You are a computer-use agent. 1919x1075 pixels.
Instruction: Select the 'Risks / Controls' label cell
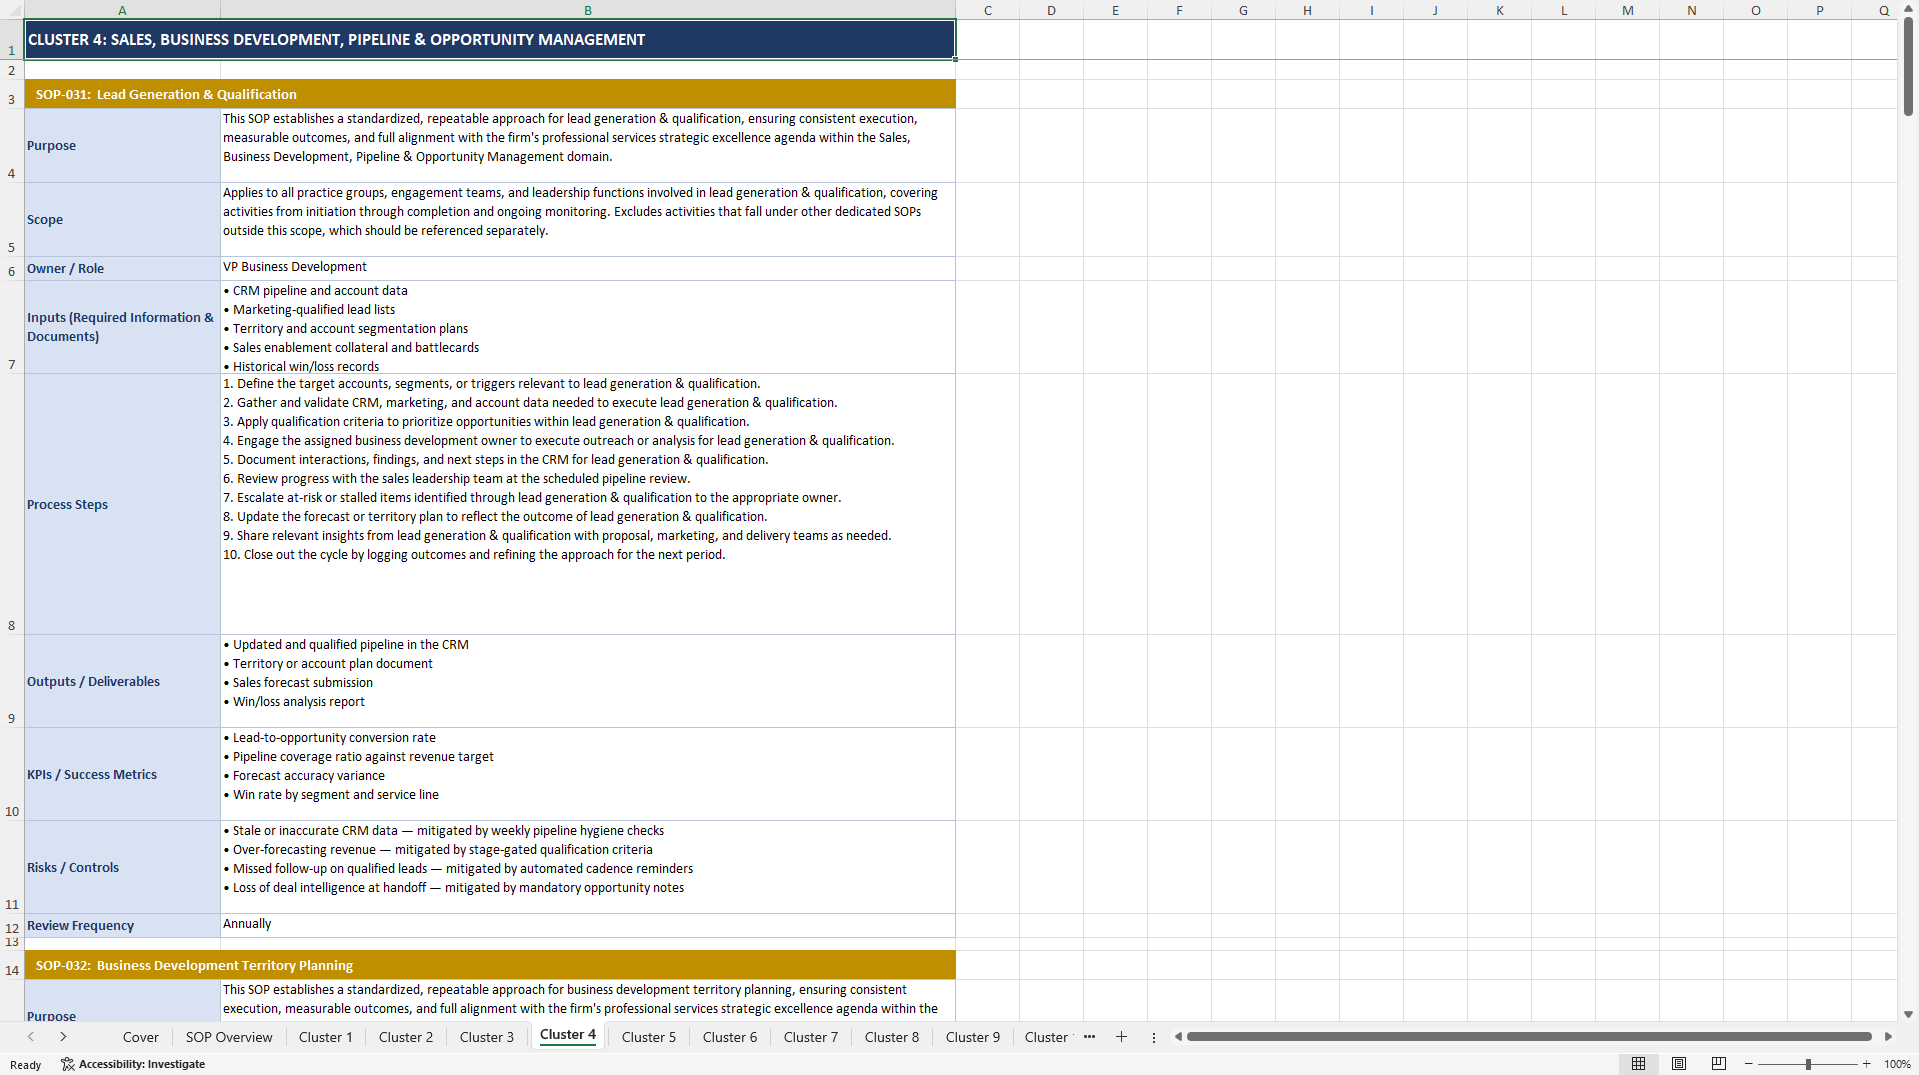122,867
